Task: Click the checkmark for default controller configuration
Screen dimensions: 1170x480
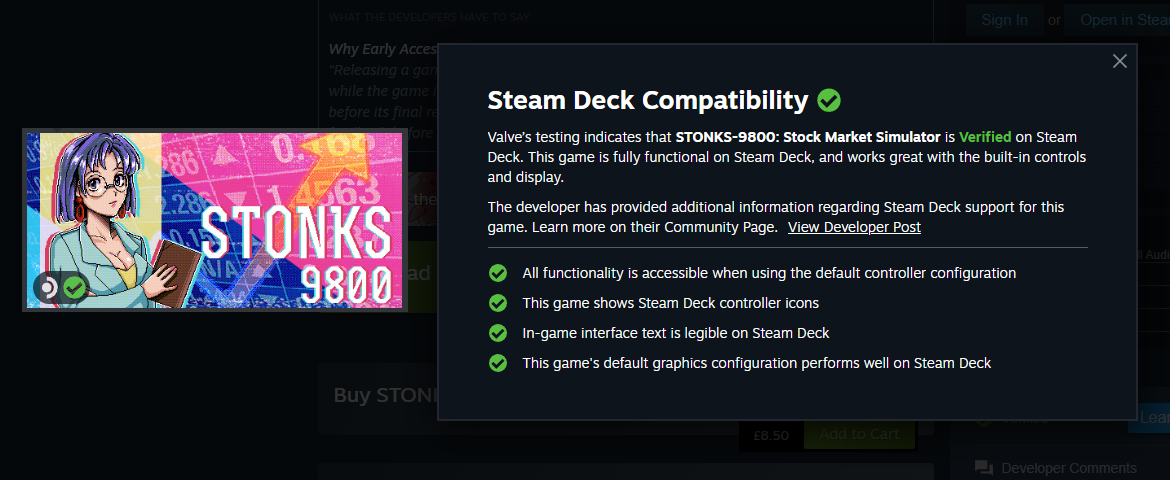Action: (x=498, y=273)
